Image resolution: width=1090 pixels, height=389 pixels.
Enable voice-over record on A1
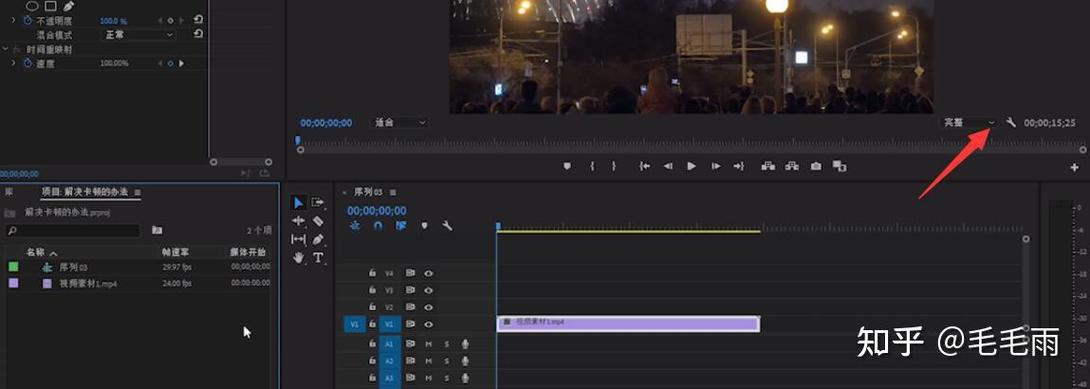[465, 343]
